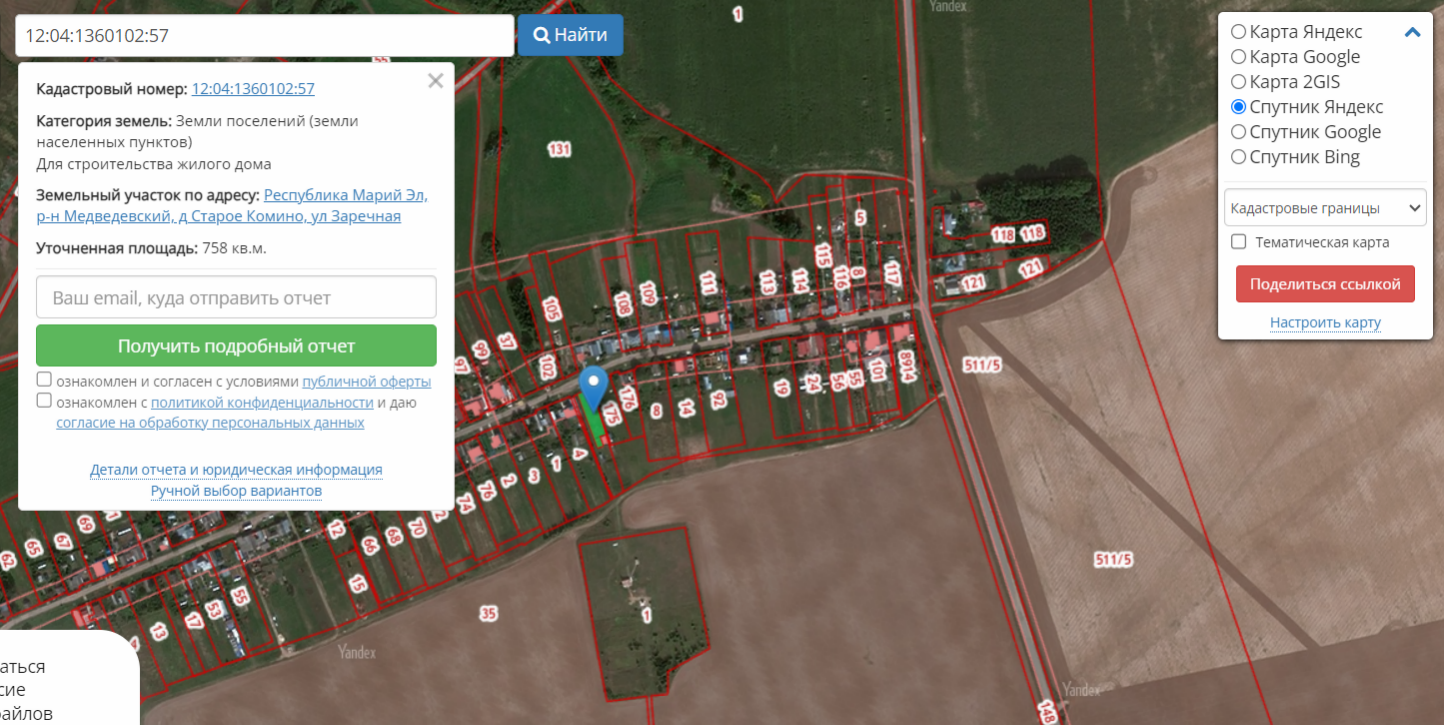Close the cadastral info popup
This screenshot has height=725, width=1444.
pos(435,81)
